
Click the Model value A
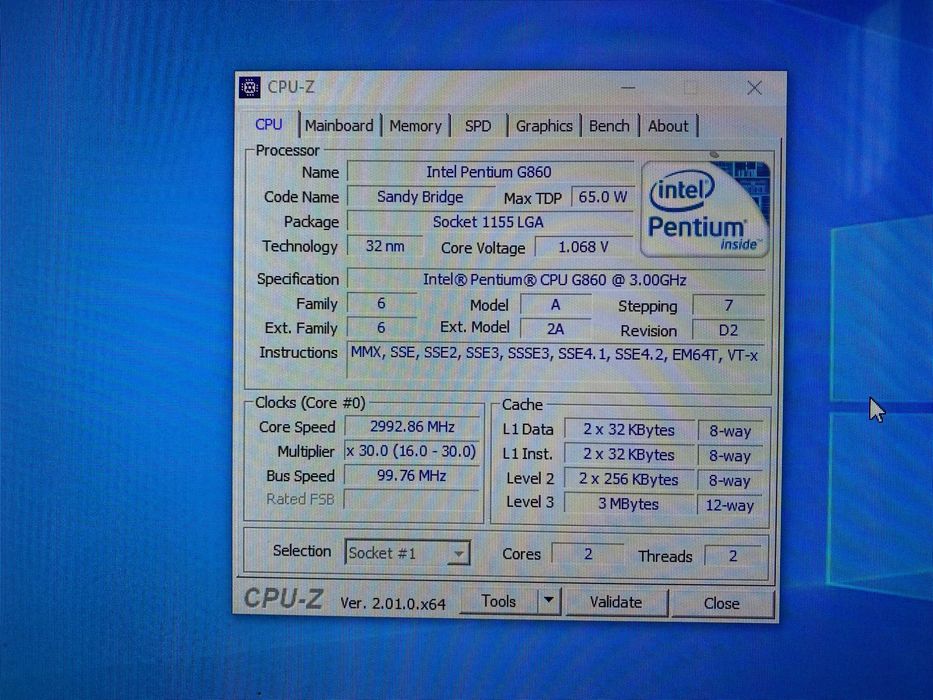555,305
